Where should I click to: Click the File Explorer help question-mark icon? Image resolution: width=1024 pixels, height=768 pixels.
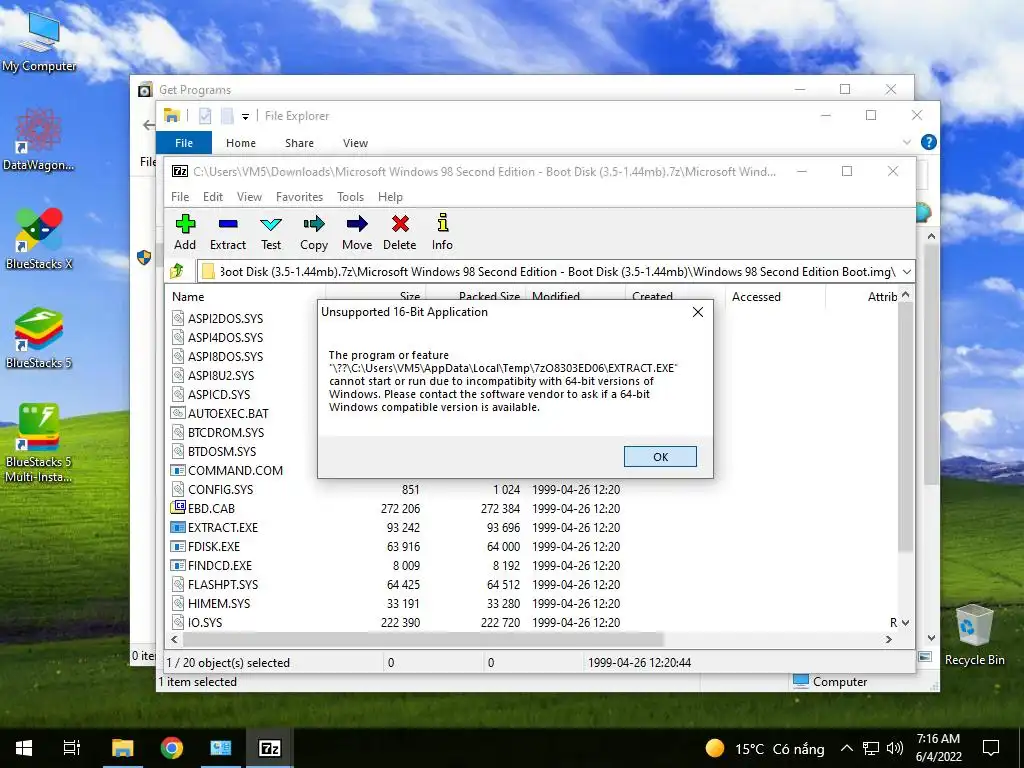tap(929, 142)
